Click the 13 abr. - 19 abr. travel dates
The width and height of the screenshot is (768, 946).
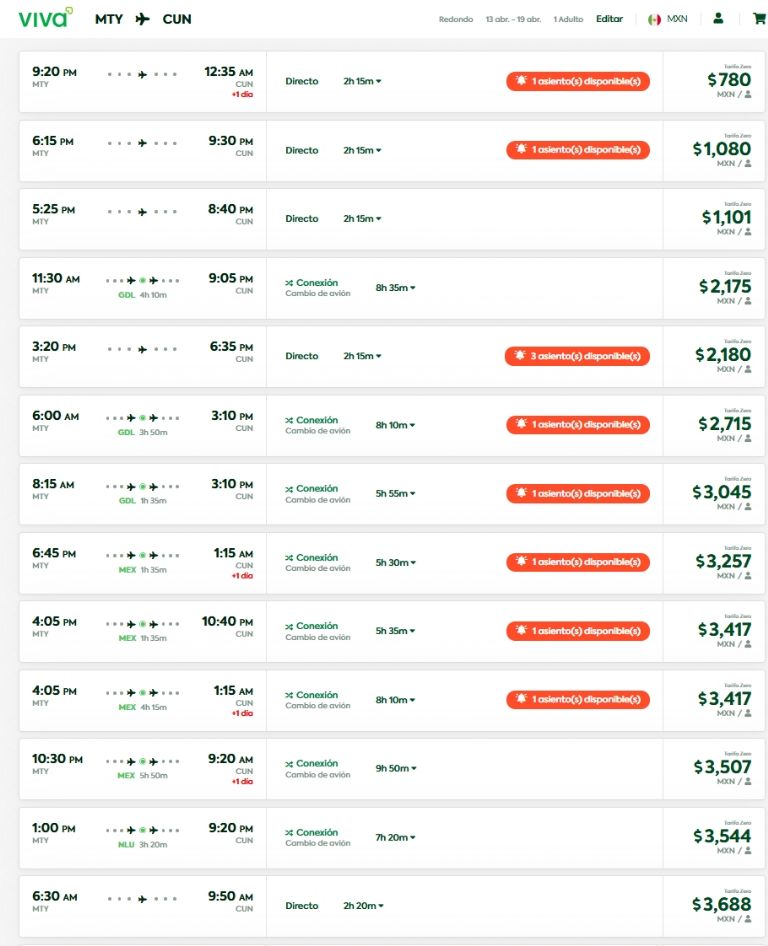pos(513,19)
